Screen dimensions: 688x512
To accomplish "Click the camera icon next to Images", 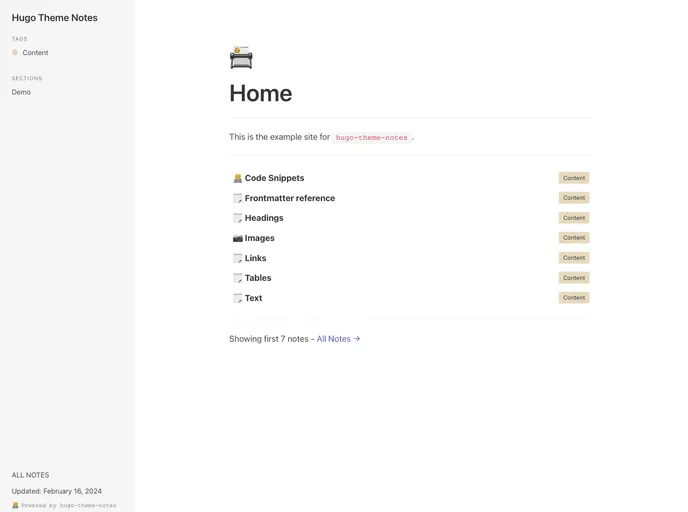I will (x=237, y=238).
